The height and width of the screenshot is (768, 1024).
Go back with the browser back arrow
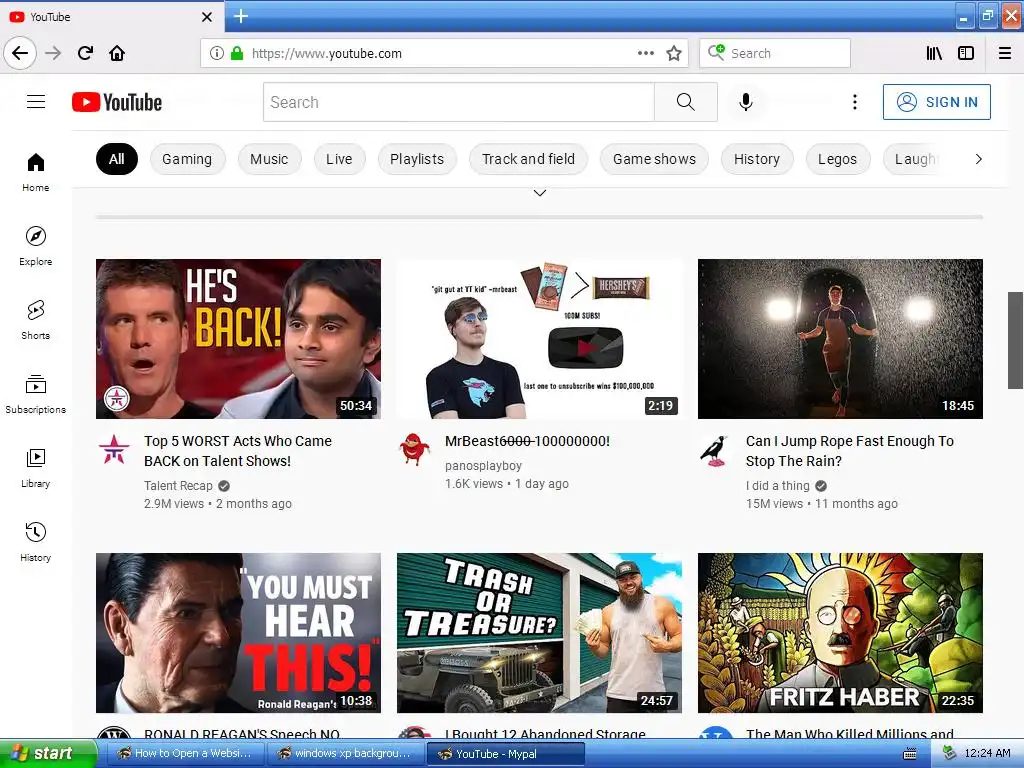point(20,53)
